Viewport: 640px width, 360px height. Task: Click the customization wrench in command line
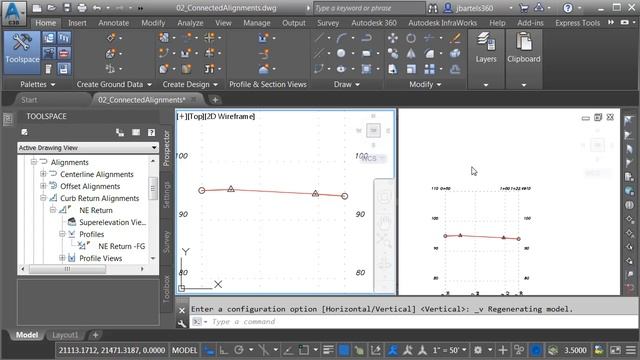coord(182,324)
